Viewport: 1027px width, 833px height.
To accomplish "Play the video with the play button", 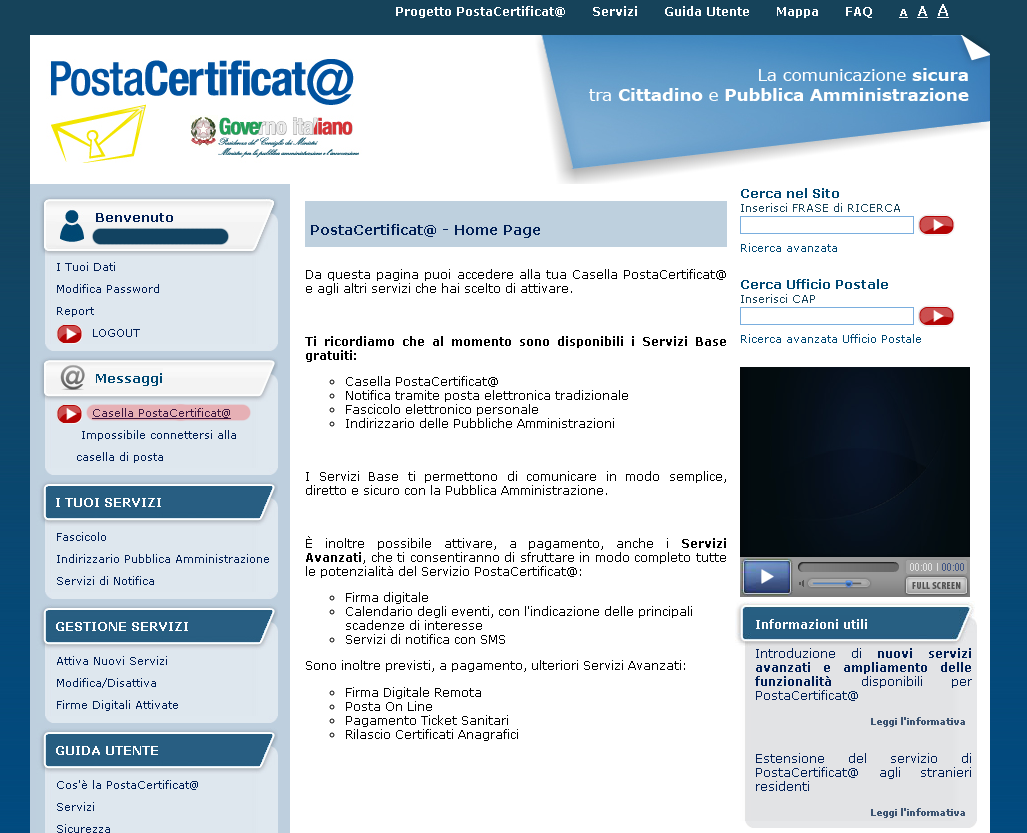I will [x=767, y=576].
